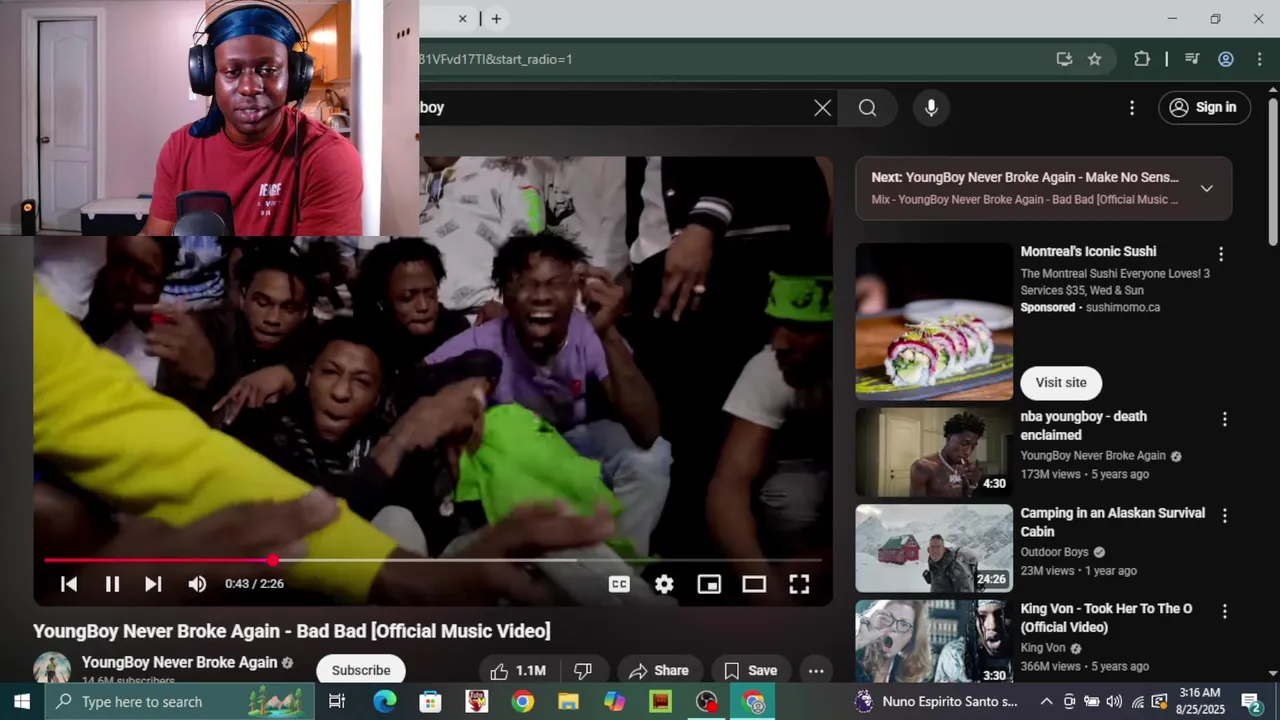Play King Von Took Her To The O
The width and height of the screenshot is (1280, 720).
934,642
